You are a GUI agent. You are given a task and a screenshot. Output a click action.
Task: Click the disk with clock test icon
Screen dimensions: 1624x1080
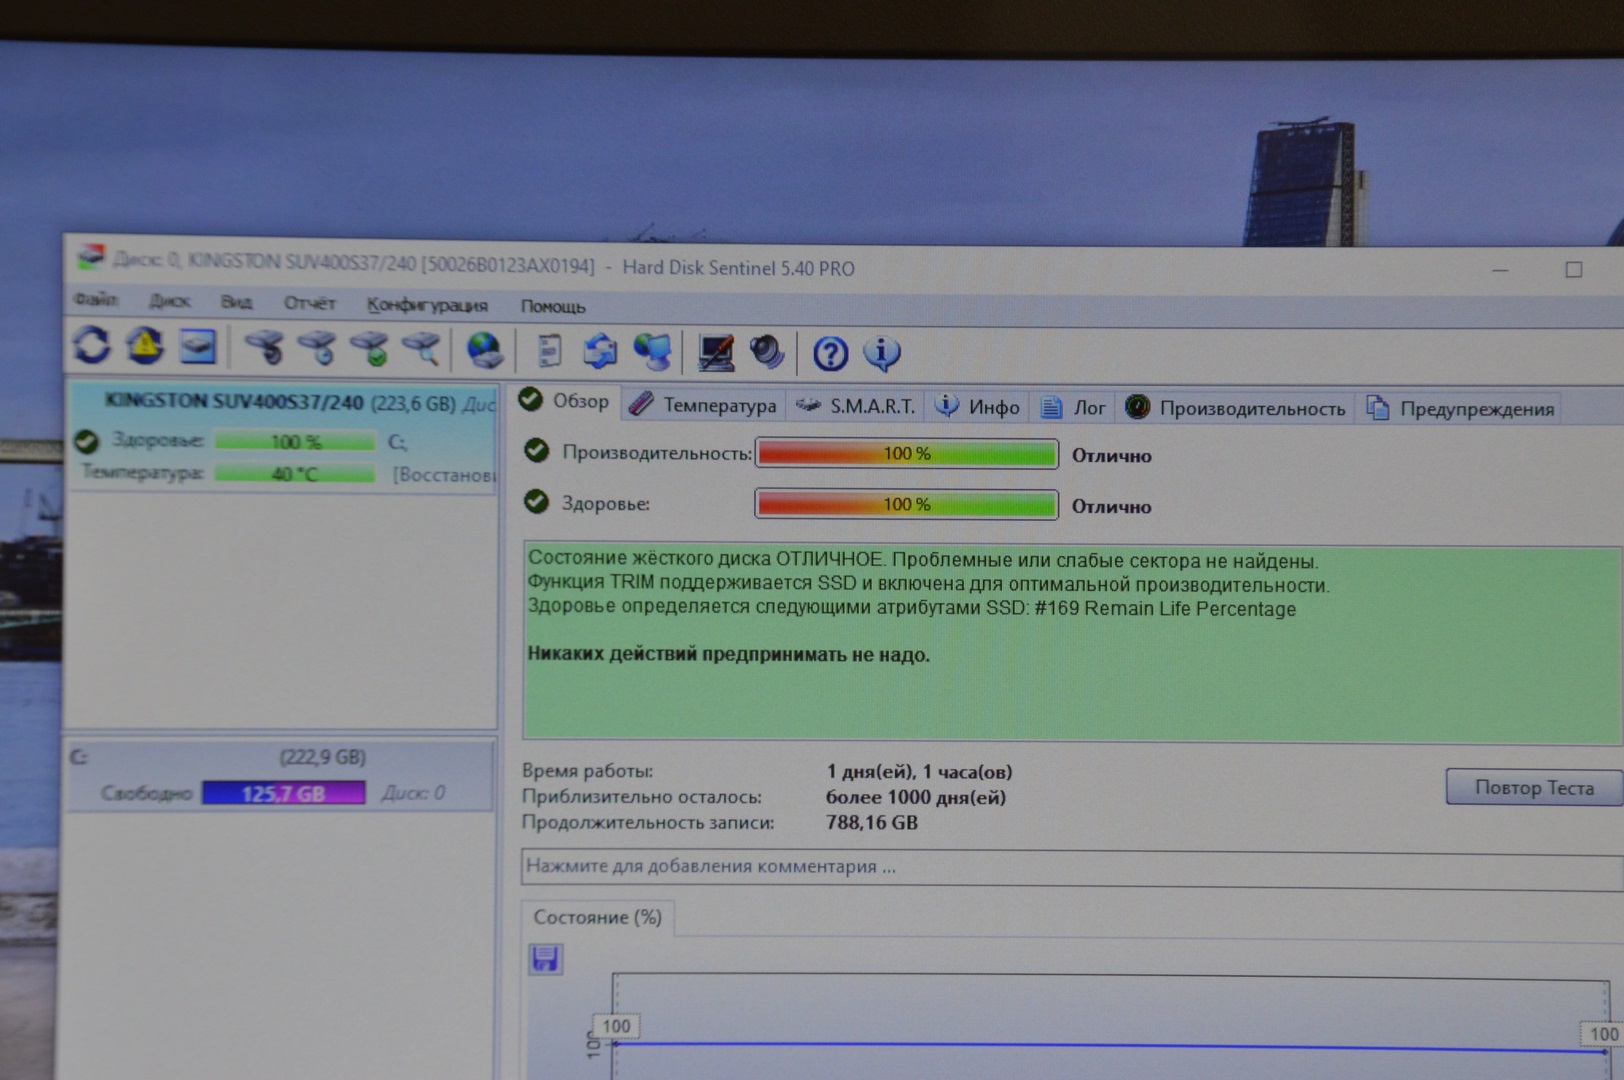click(x=317, y=348)
